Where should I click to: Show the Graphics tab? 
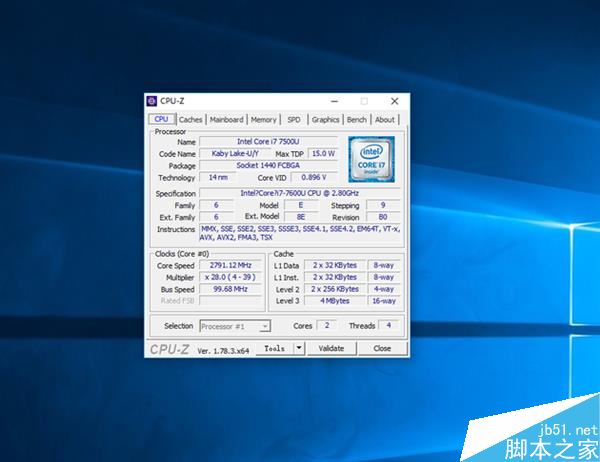point(325,120)
